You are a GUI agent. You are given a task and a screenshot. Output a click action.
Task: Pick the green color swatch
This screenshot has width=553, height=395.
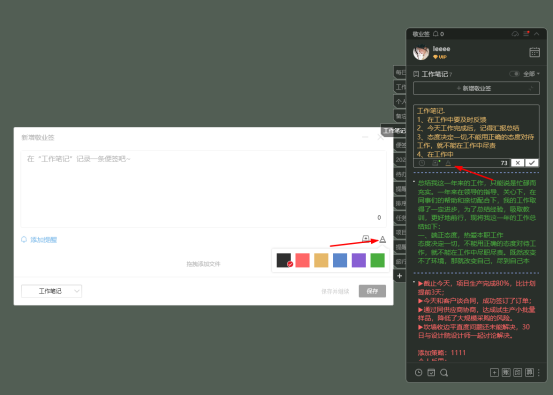click(377, 260)
